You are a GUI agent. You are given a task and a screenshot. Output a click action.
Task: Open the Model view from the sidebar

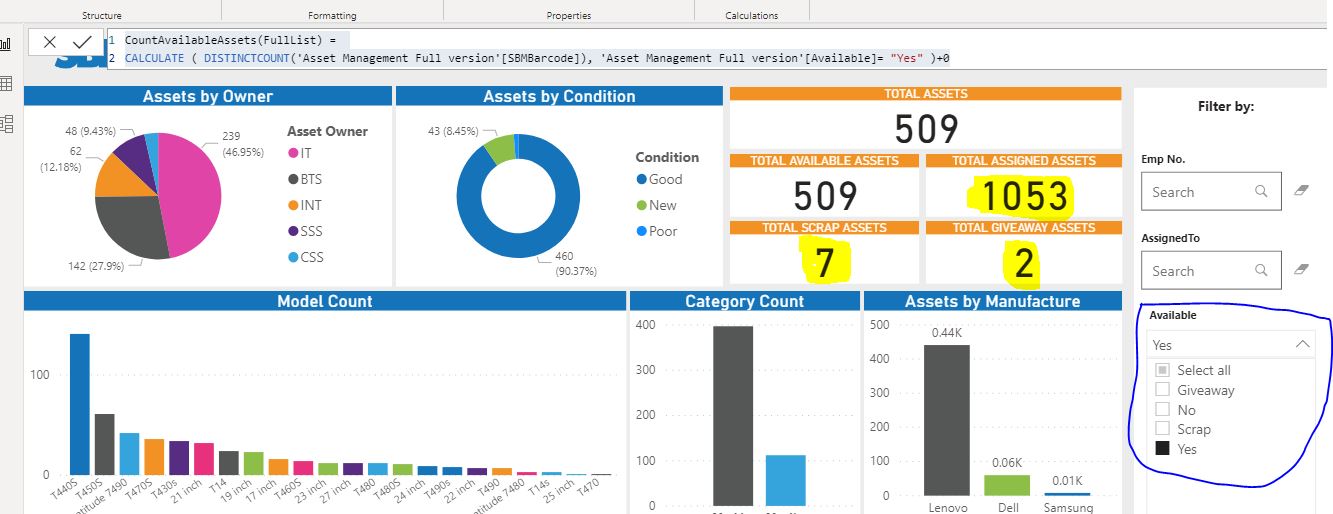click(5, 124)
